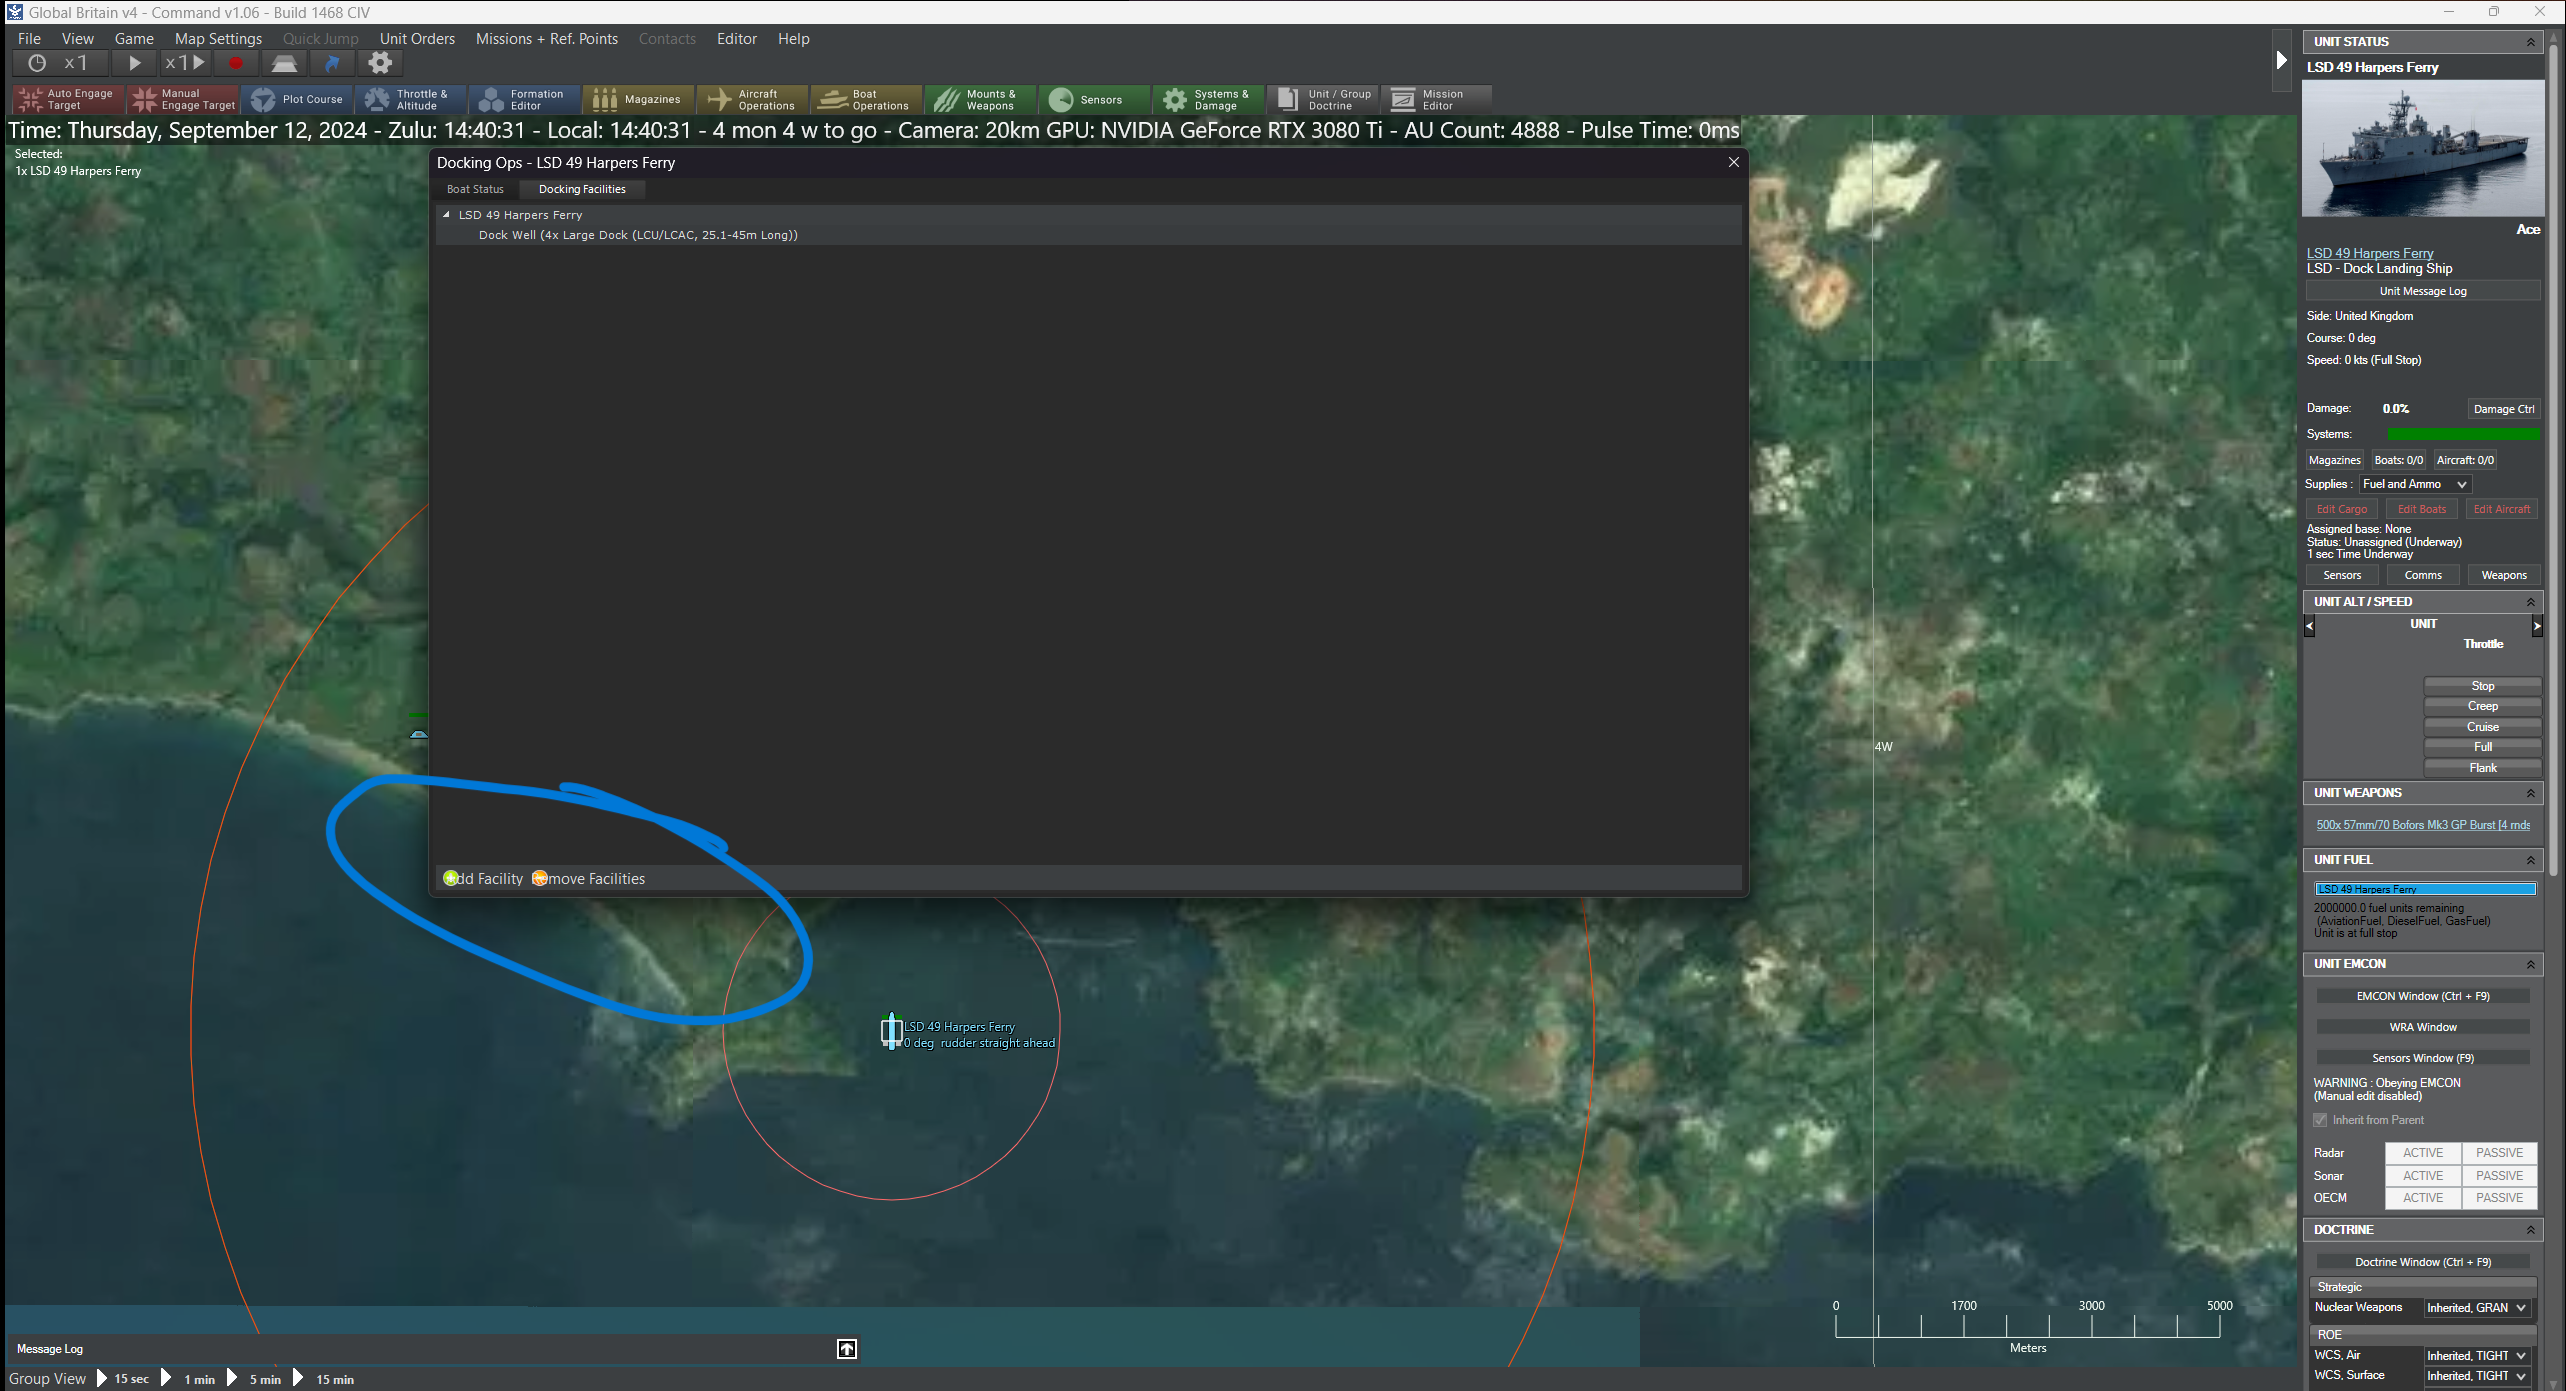
Task: Collapse the UNIT ALT / SPEED panel
Action: point(2531,602)
